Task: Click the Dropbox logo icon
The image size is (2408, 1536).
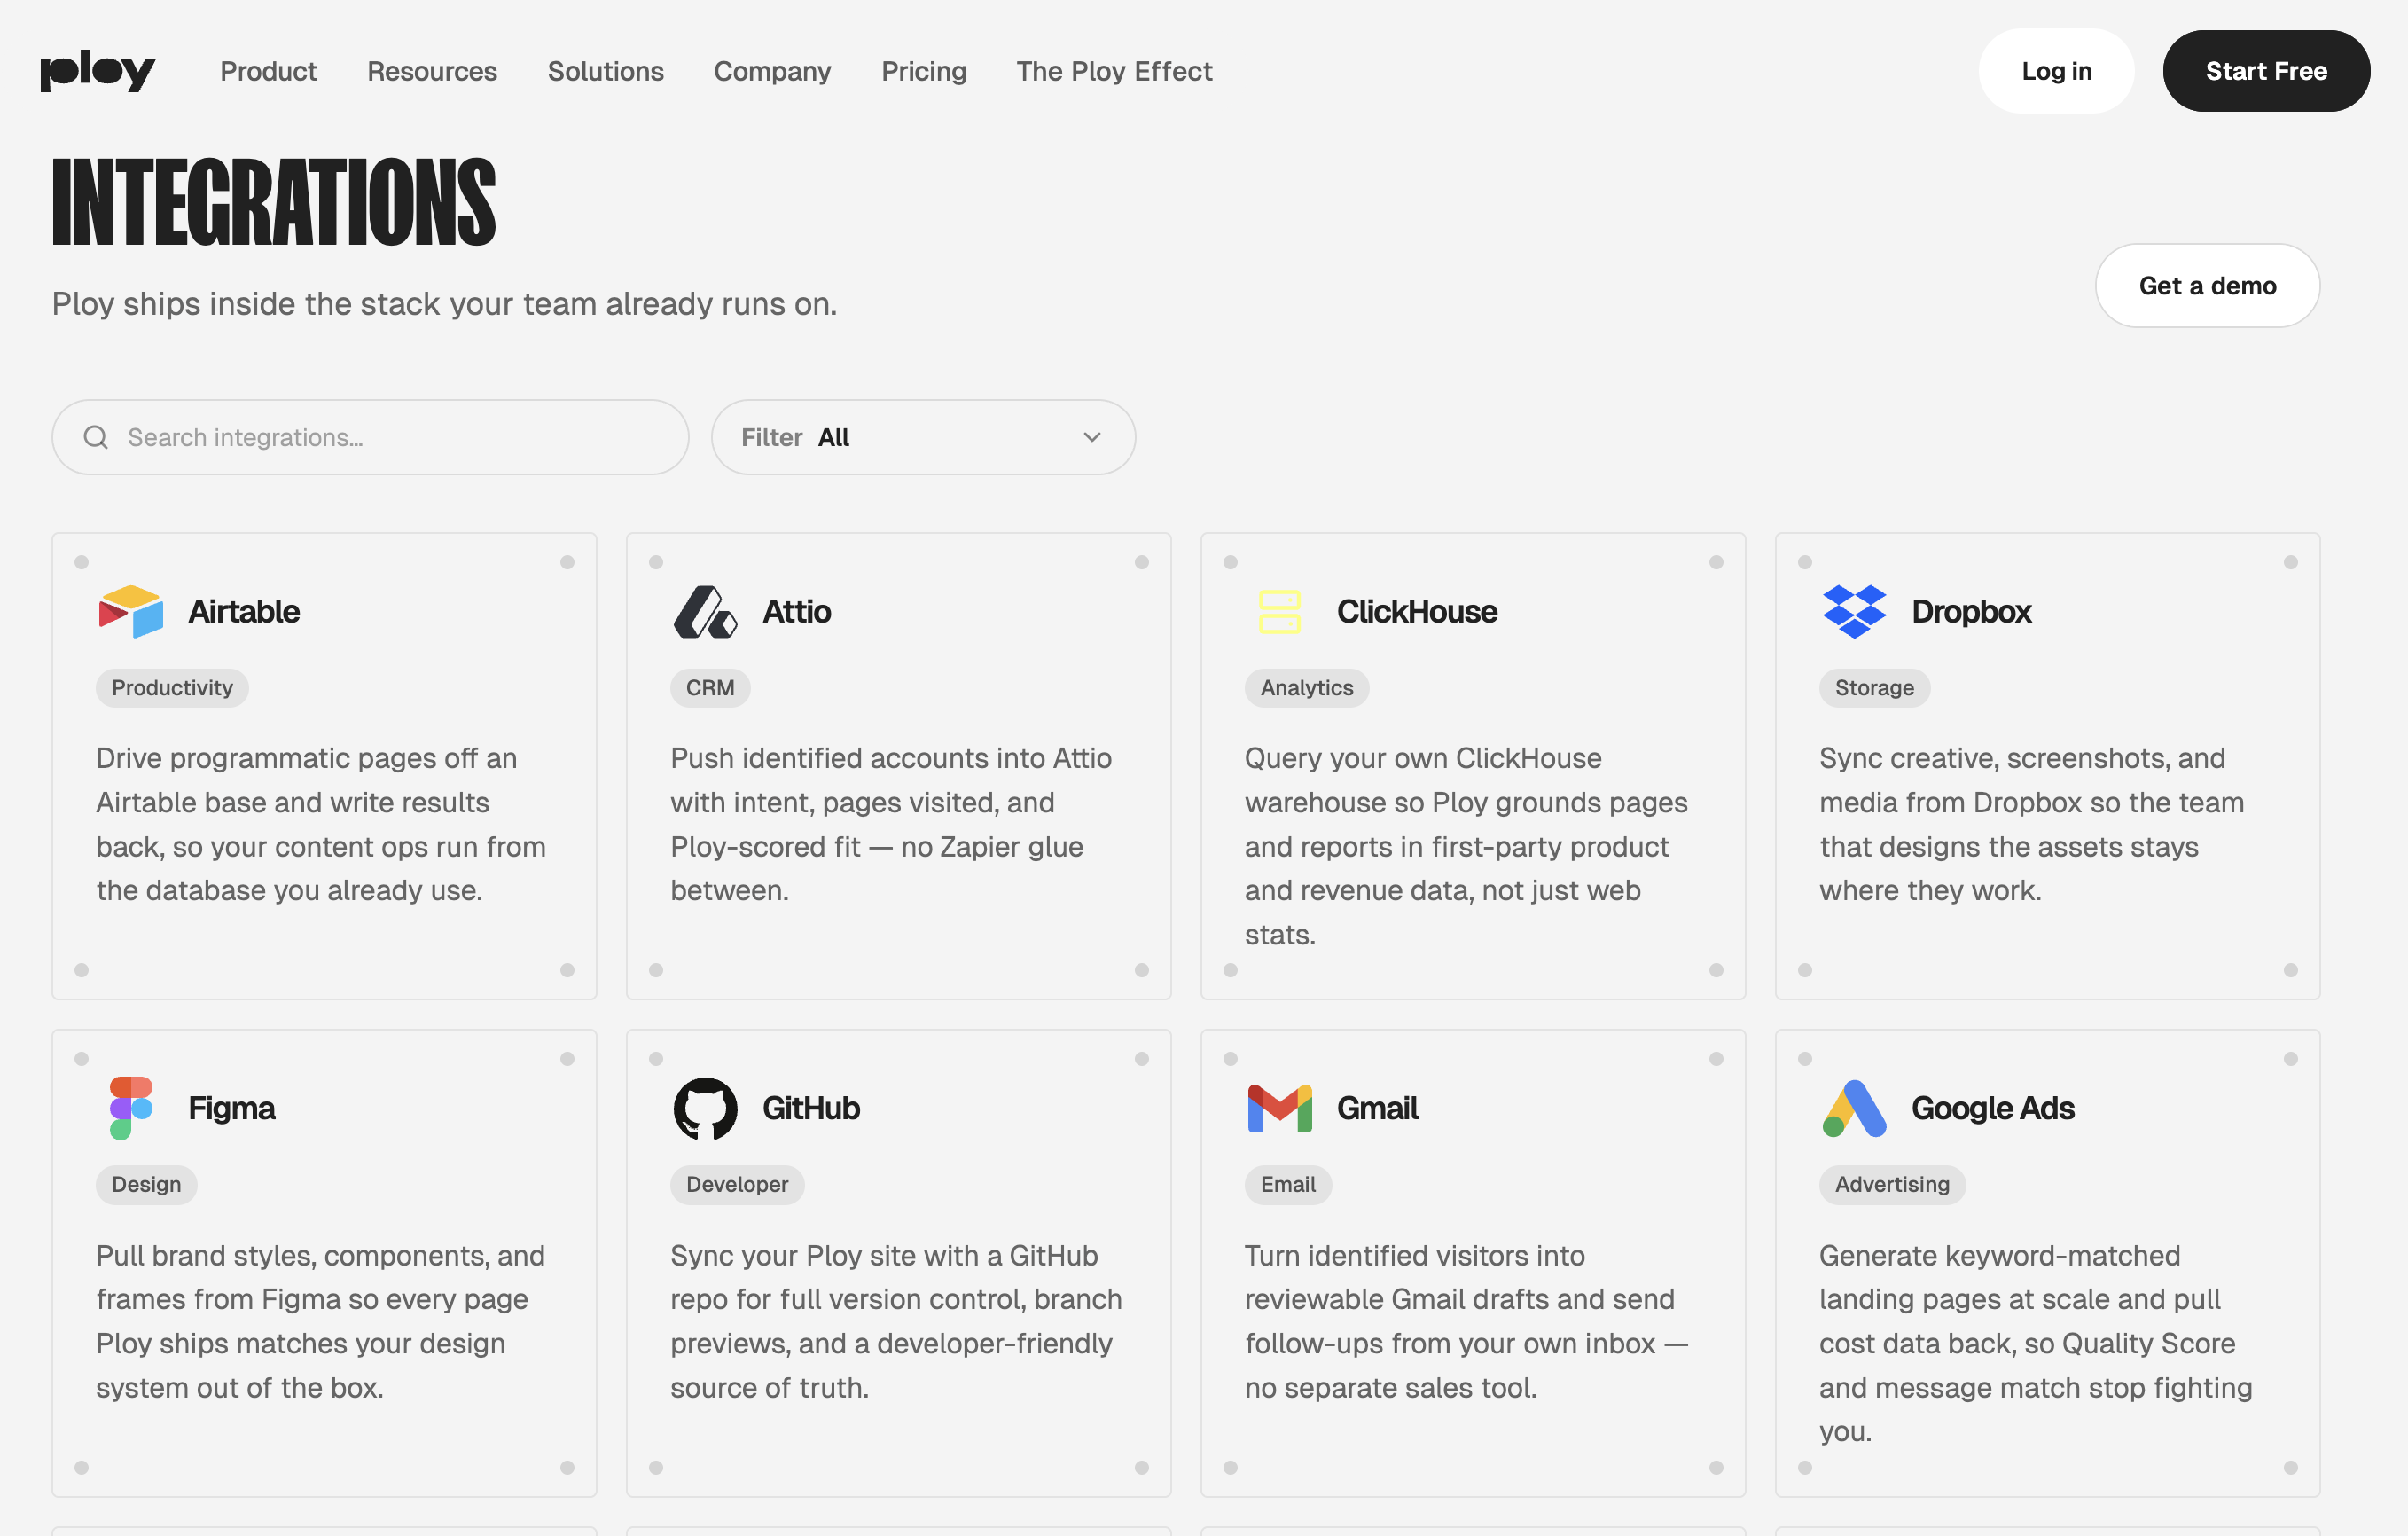Action: pyautogui.click(x=1854, y=611)
